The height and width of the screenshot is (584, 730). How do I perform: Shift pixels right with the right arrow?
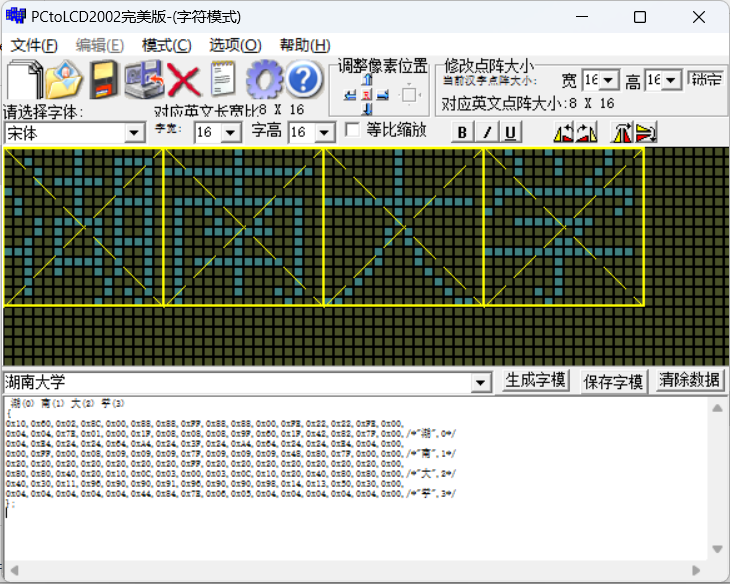tap(383, 95)
